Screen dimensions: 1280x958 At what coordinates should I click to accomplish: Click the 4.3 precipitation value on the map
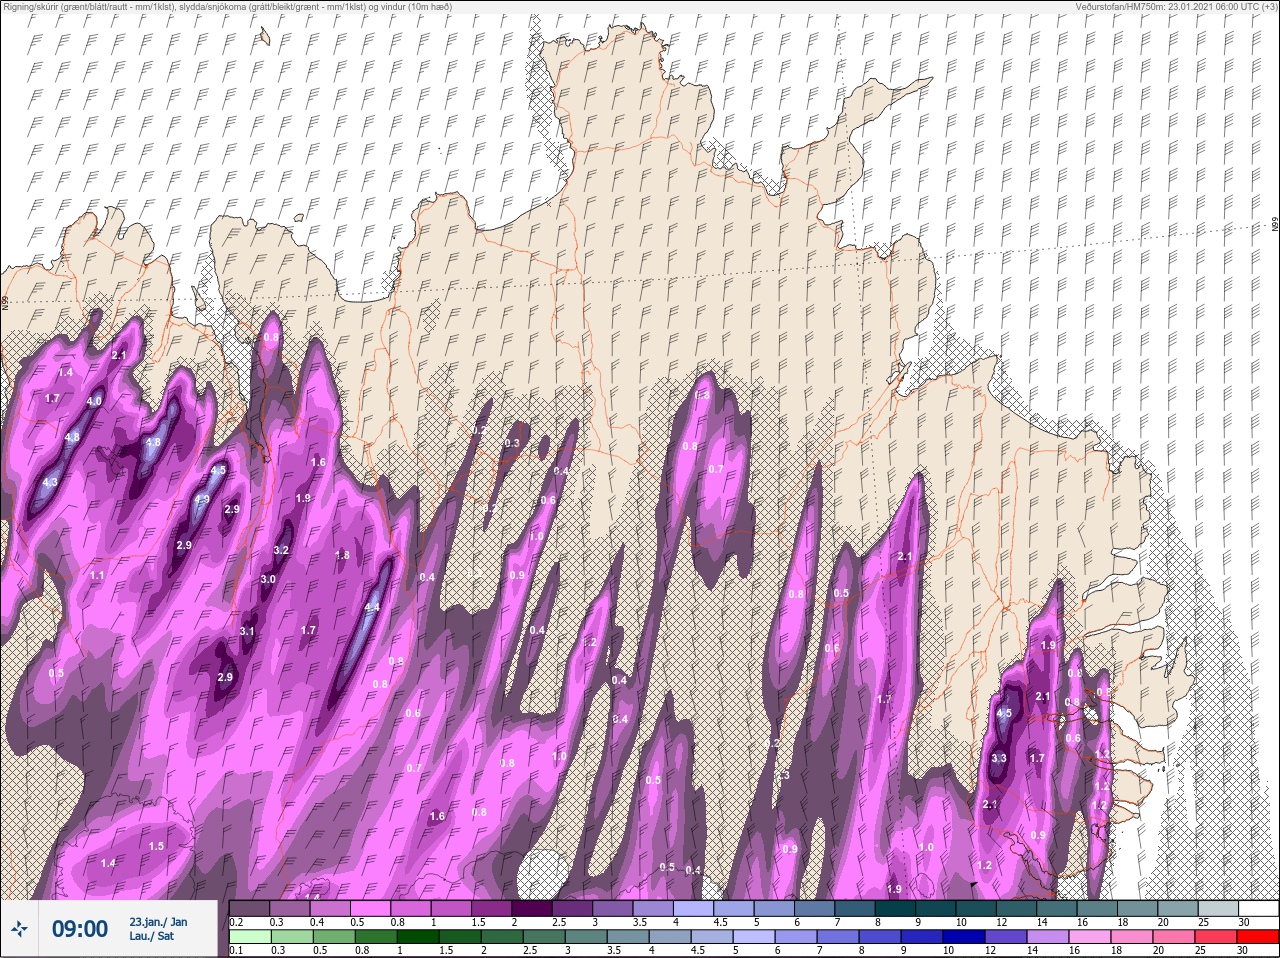point(50,482)
